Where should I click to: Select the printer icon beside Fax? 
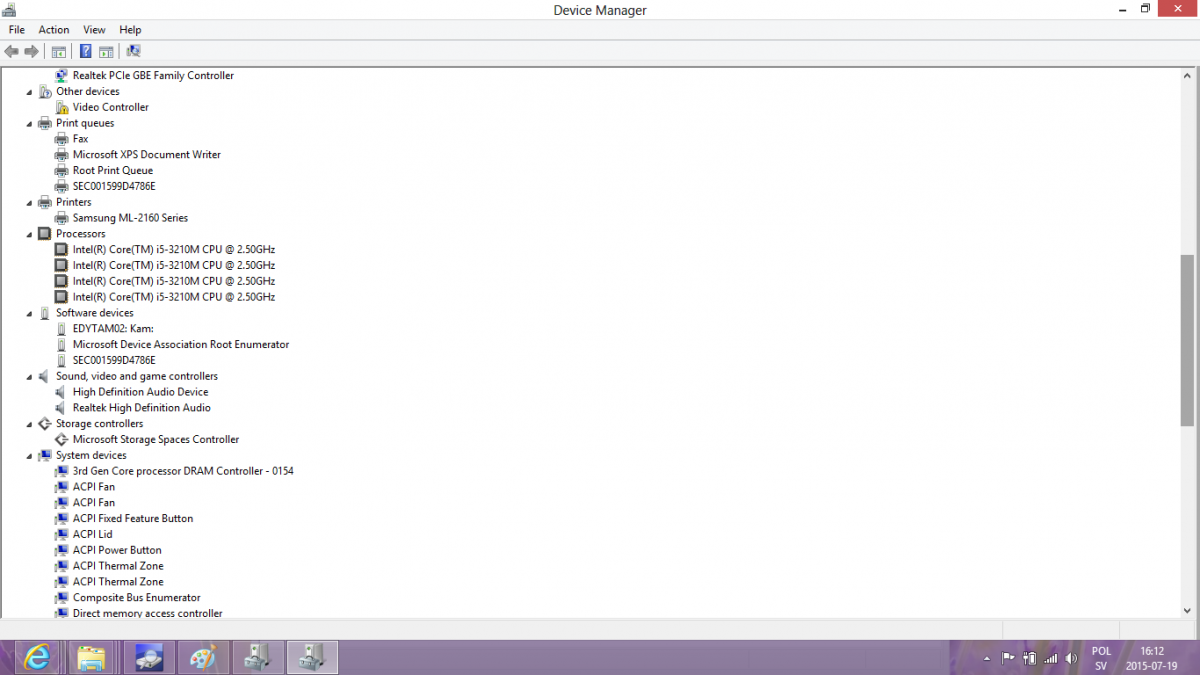[x=62, y=139]
